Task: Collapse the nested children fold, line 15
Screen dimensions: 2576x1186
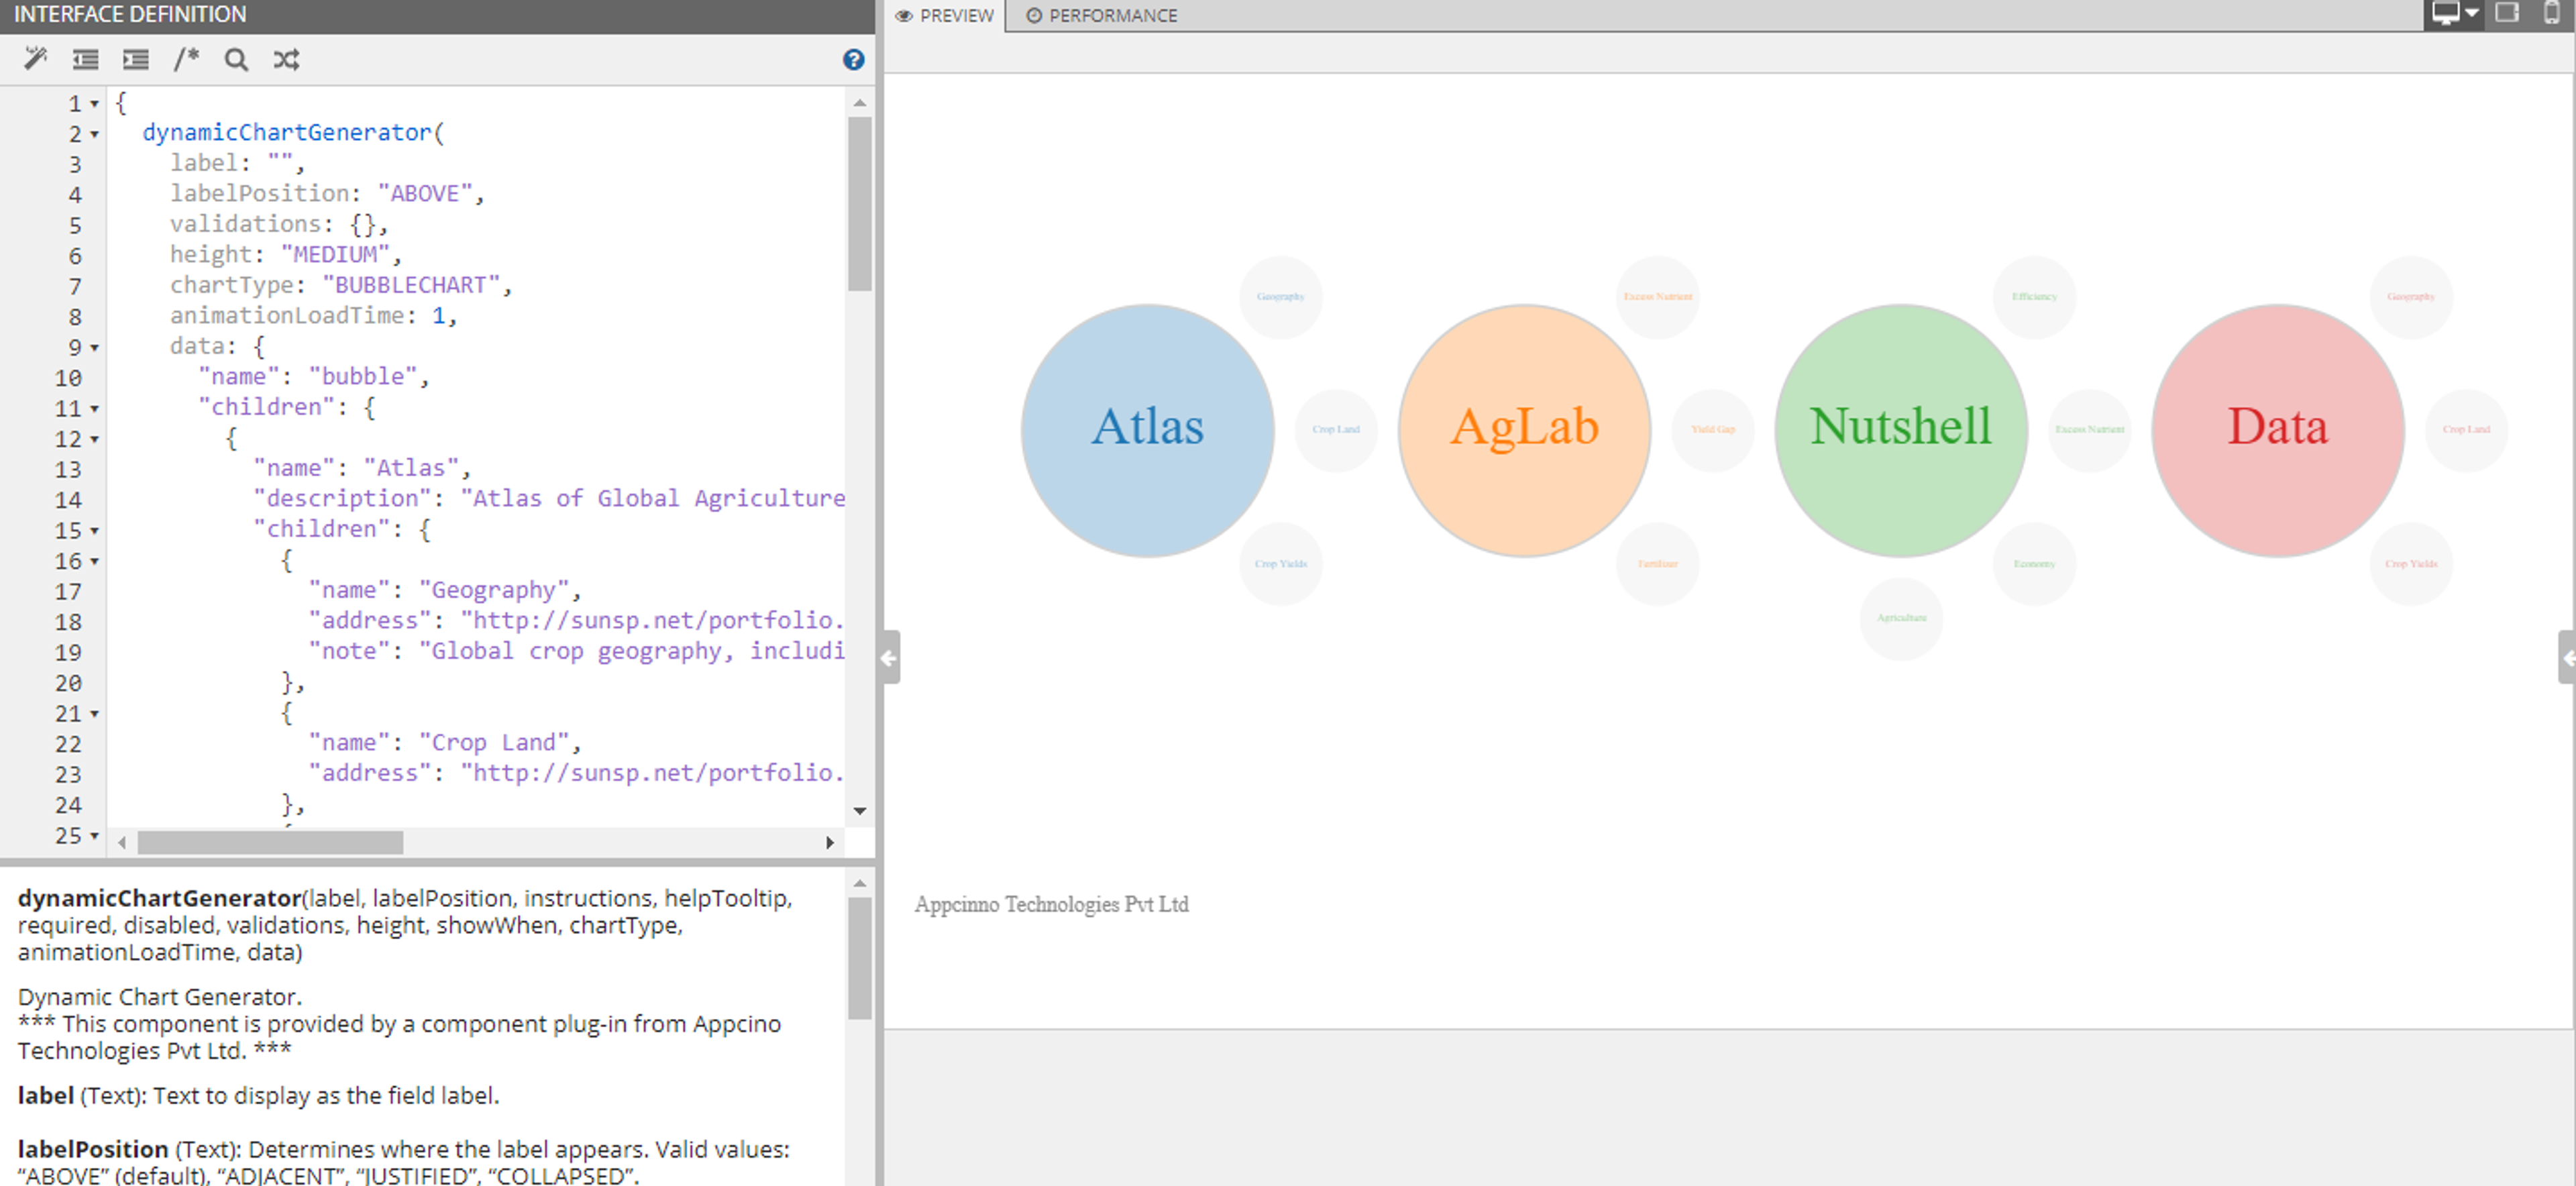Action: click(95, 531)
